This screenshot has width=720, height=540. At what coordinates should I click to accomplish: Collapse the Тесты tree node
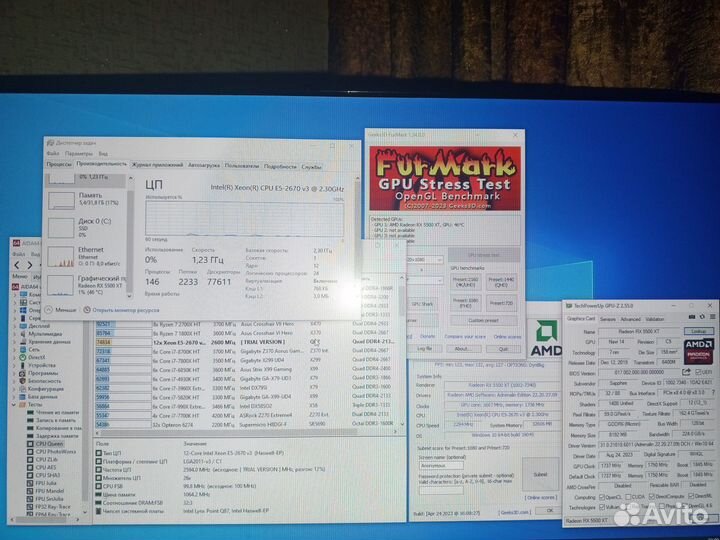point(14,405)
